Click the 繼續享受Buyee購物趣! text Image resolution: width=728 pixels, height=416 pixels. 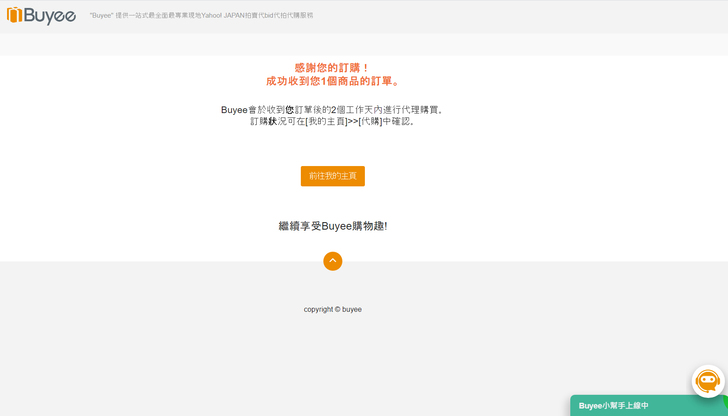point(332,226)
